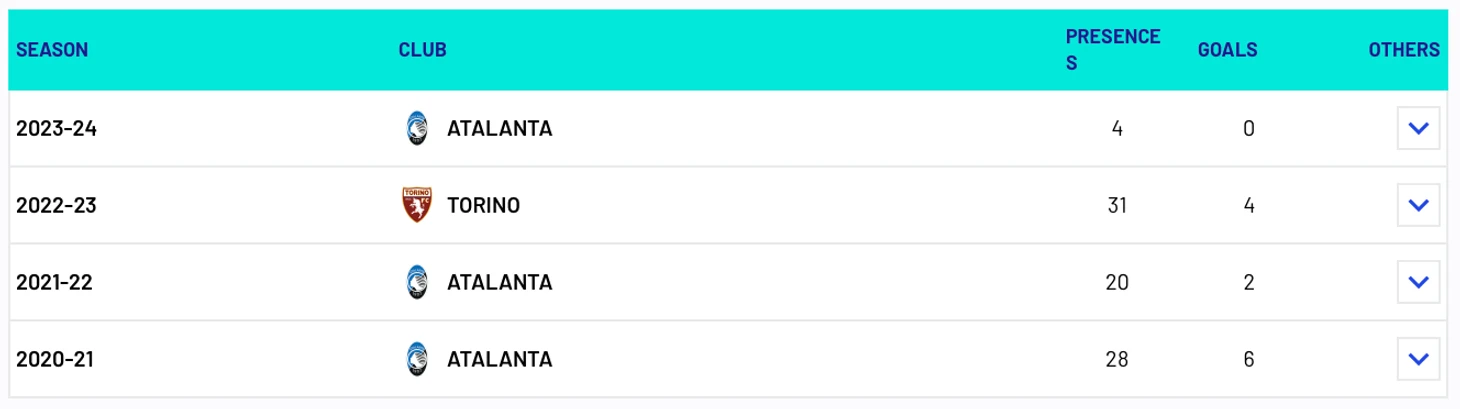The height and width of the screenshot is (409, 1460).
Task: Click the Torino crest in 2022-23 row
Action: (416, 205)
